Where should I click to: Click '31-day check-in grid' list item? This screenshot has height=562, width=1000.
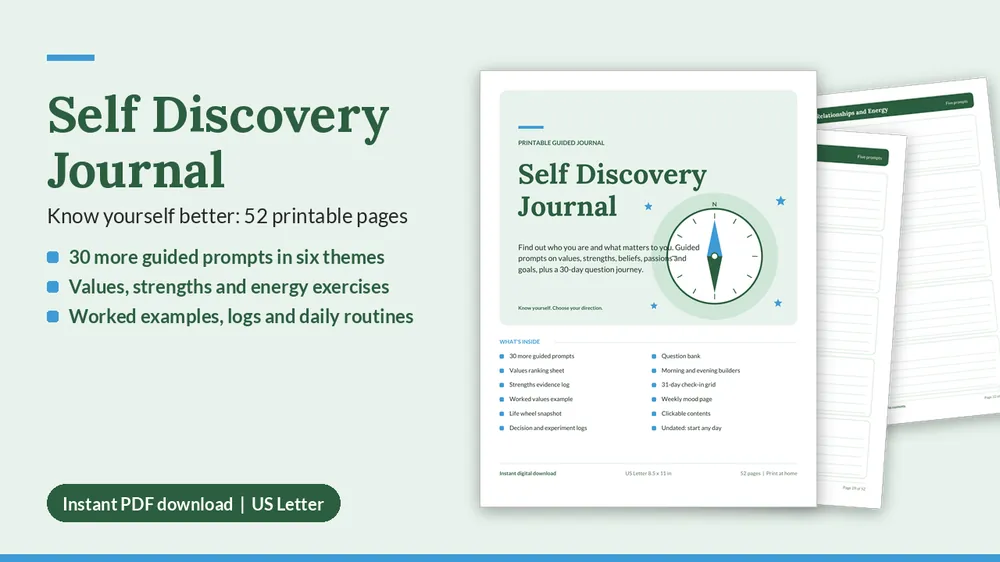tap(688, 385)
